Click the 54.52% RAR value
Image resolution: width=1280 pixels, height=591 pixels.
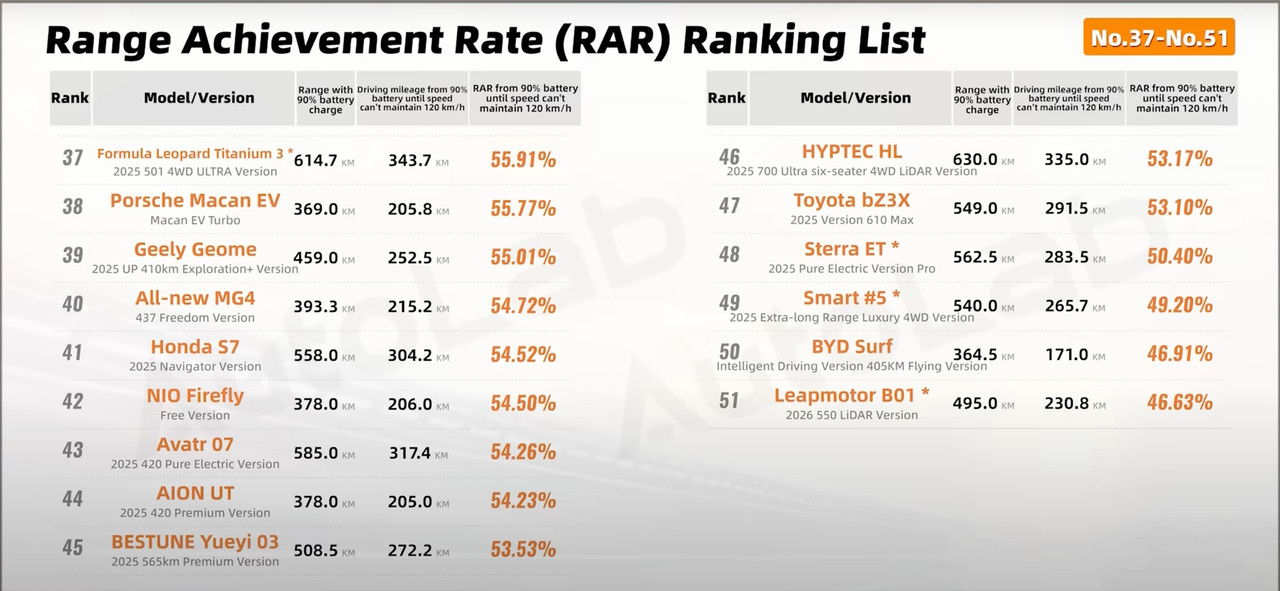point(523,355)
